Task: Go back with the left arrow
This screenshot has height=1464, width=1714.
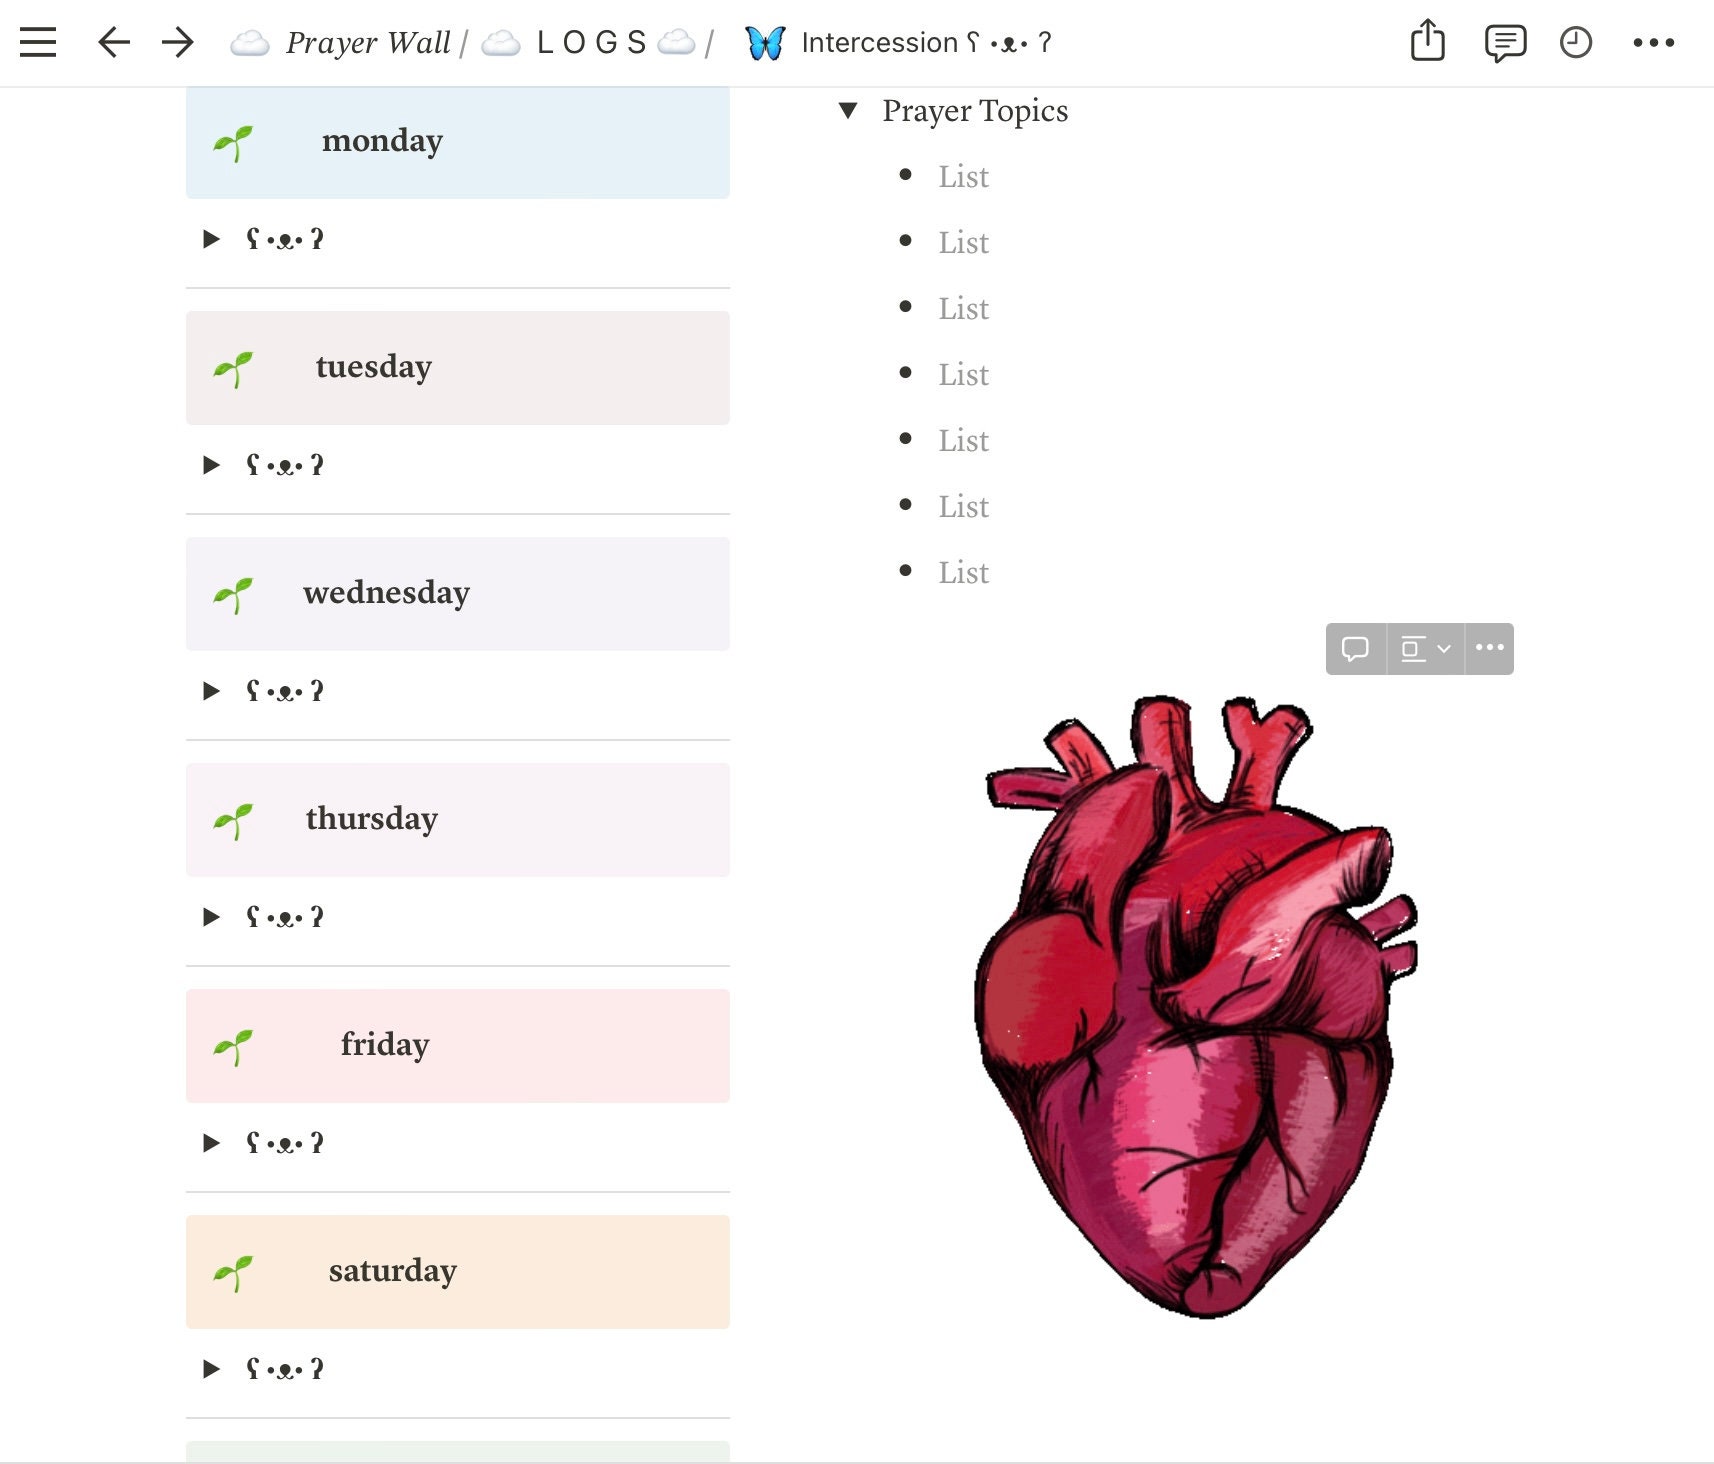Action: 114,42
